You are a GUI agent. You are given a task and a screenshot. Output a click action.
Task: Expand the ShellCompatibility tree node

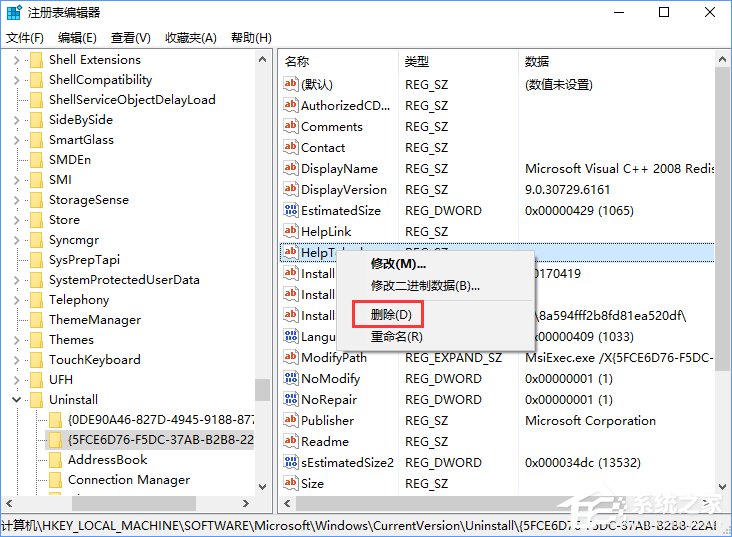tap(16, 80)
